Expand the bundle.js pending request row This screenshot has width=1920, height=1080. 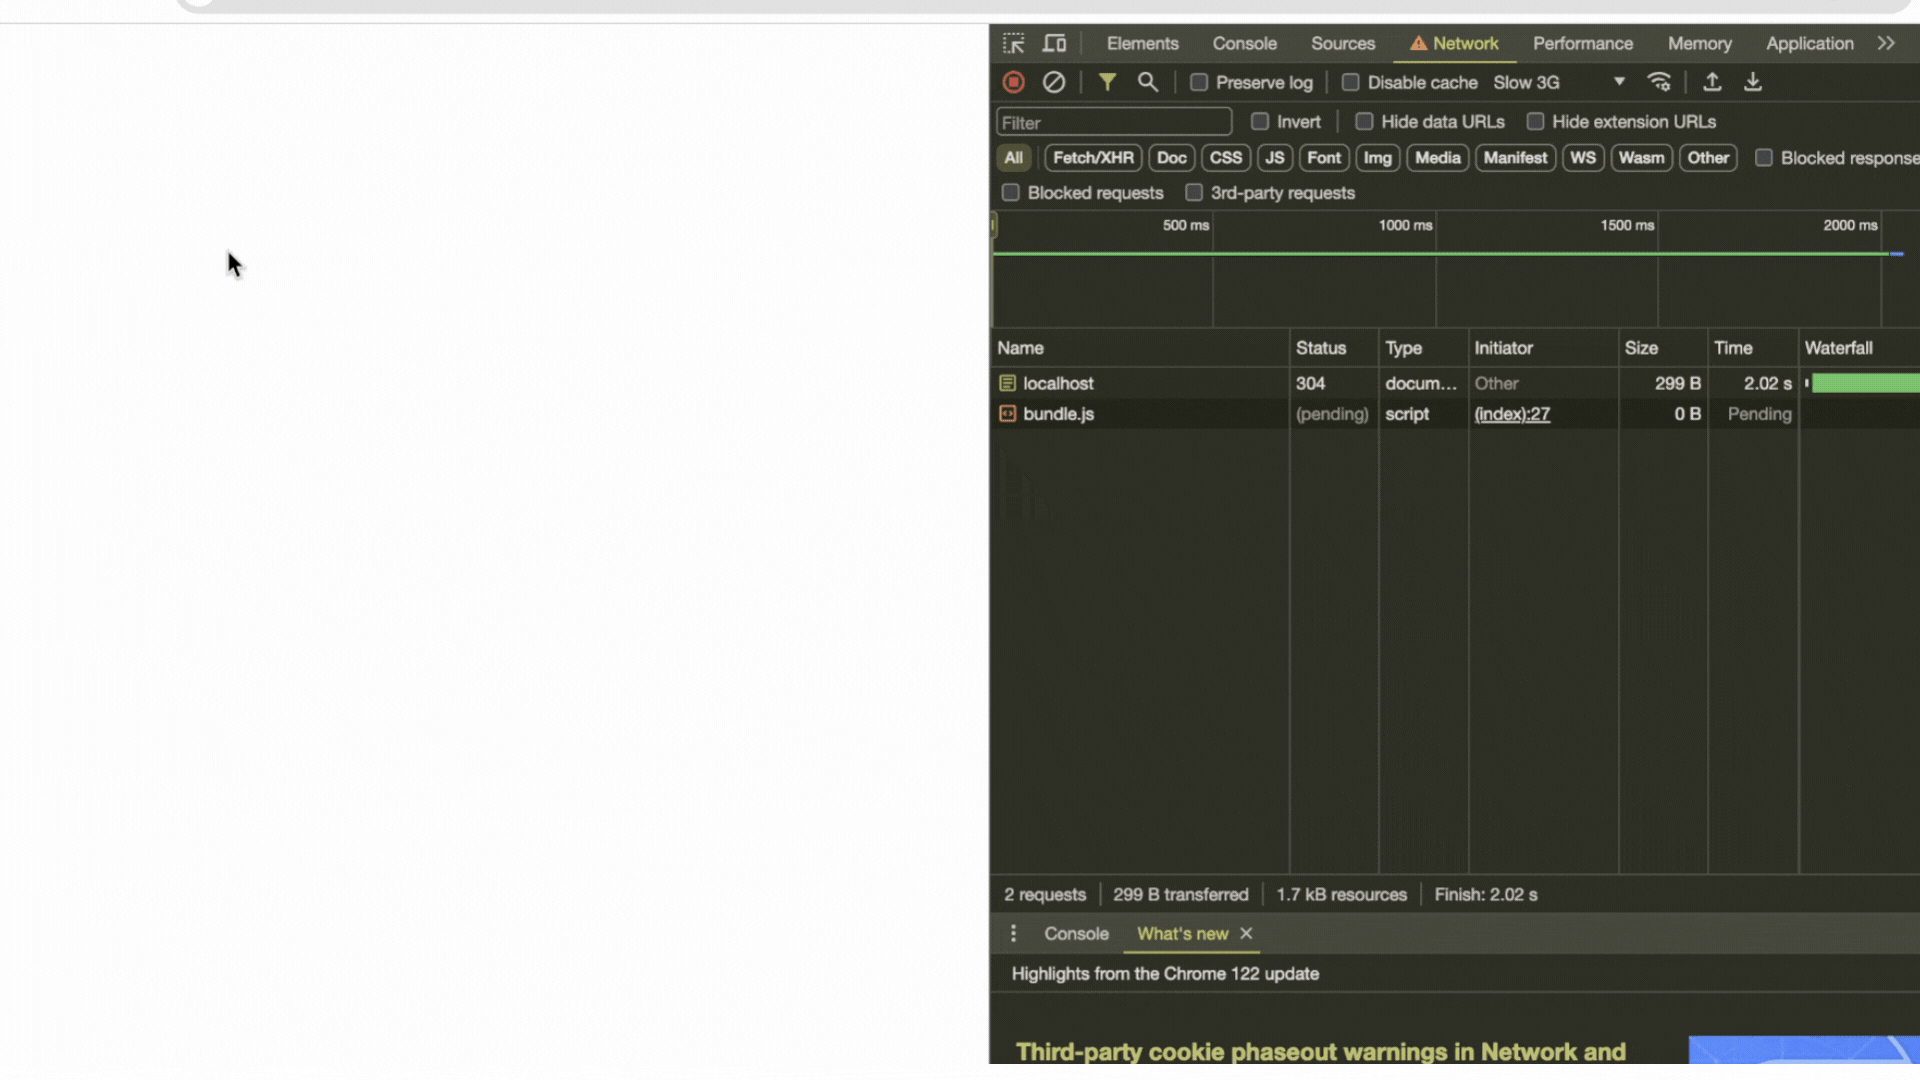click(x=1059, y=413)
